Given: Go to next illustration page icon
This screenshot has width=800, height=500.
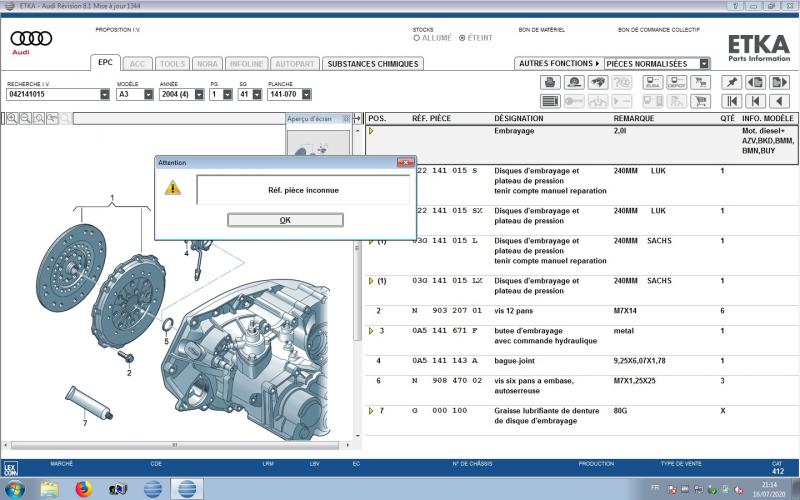Looking at the screenshot, I should pyautogui.click(x=780, y=82).
